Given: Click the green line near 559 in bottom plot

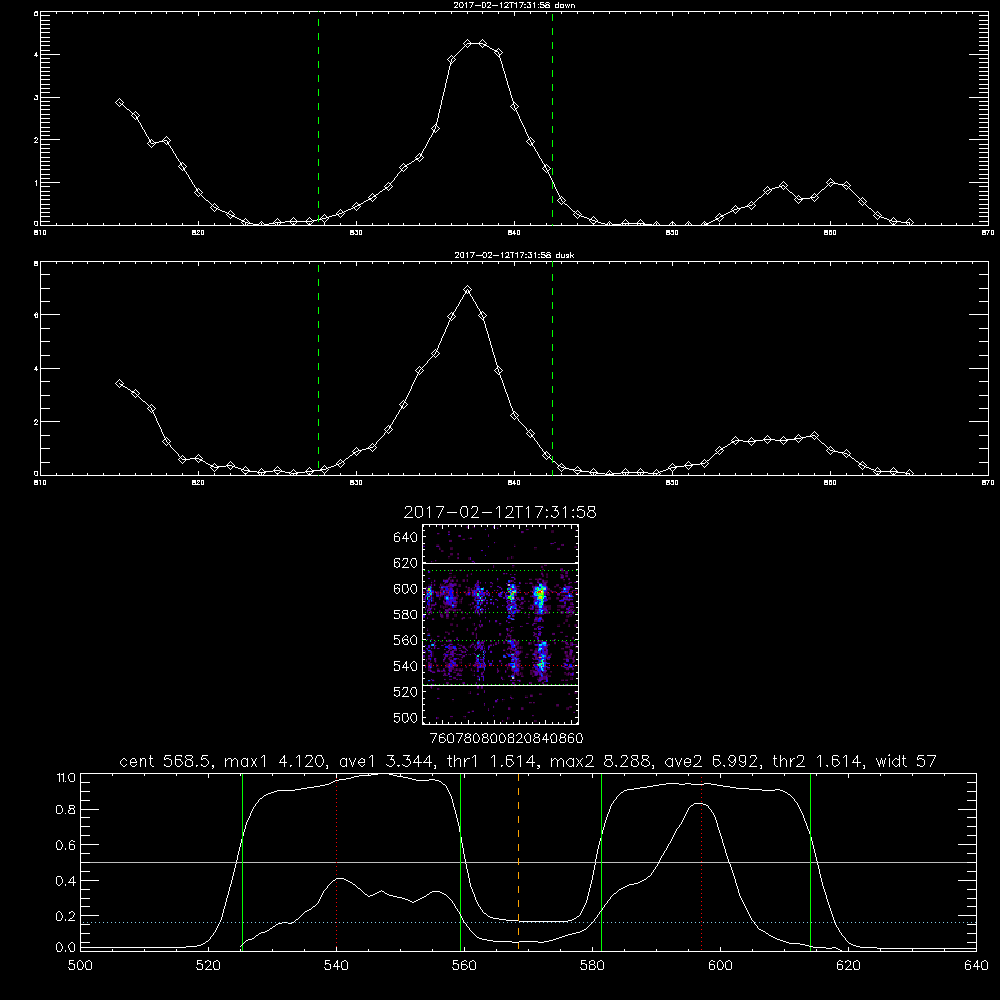Looking at the screenshot, I should 460,861.
